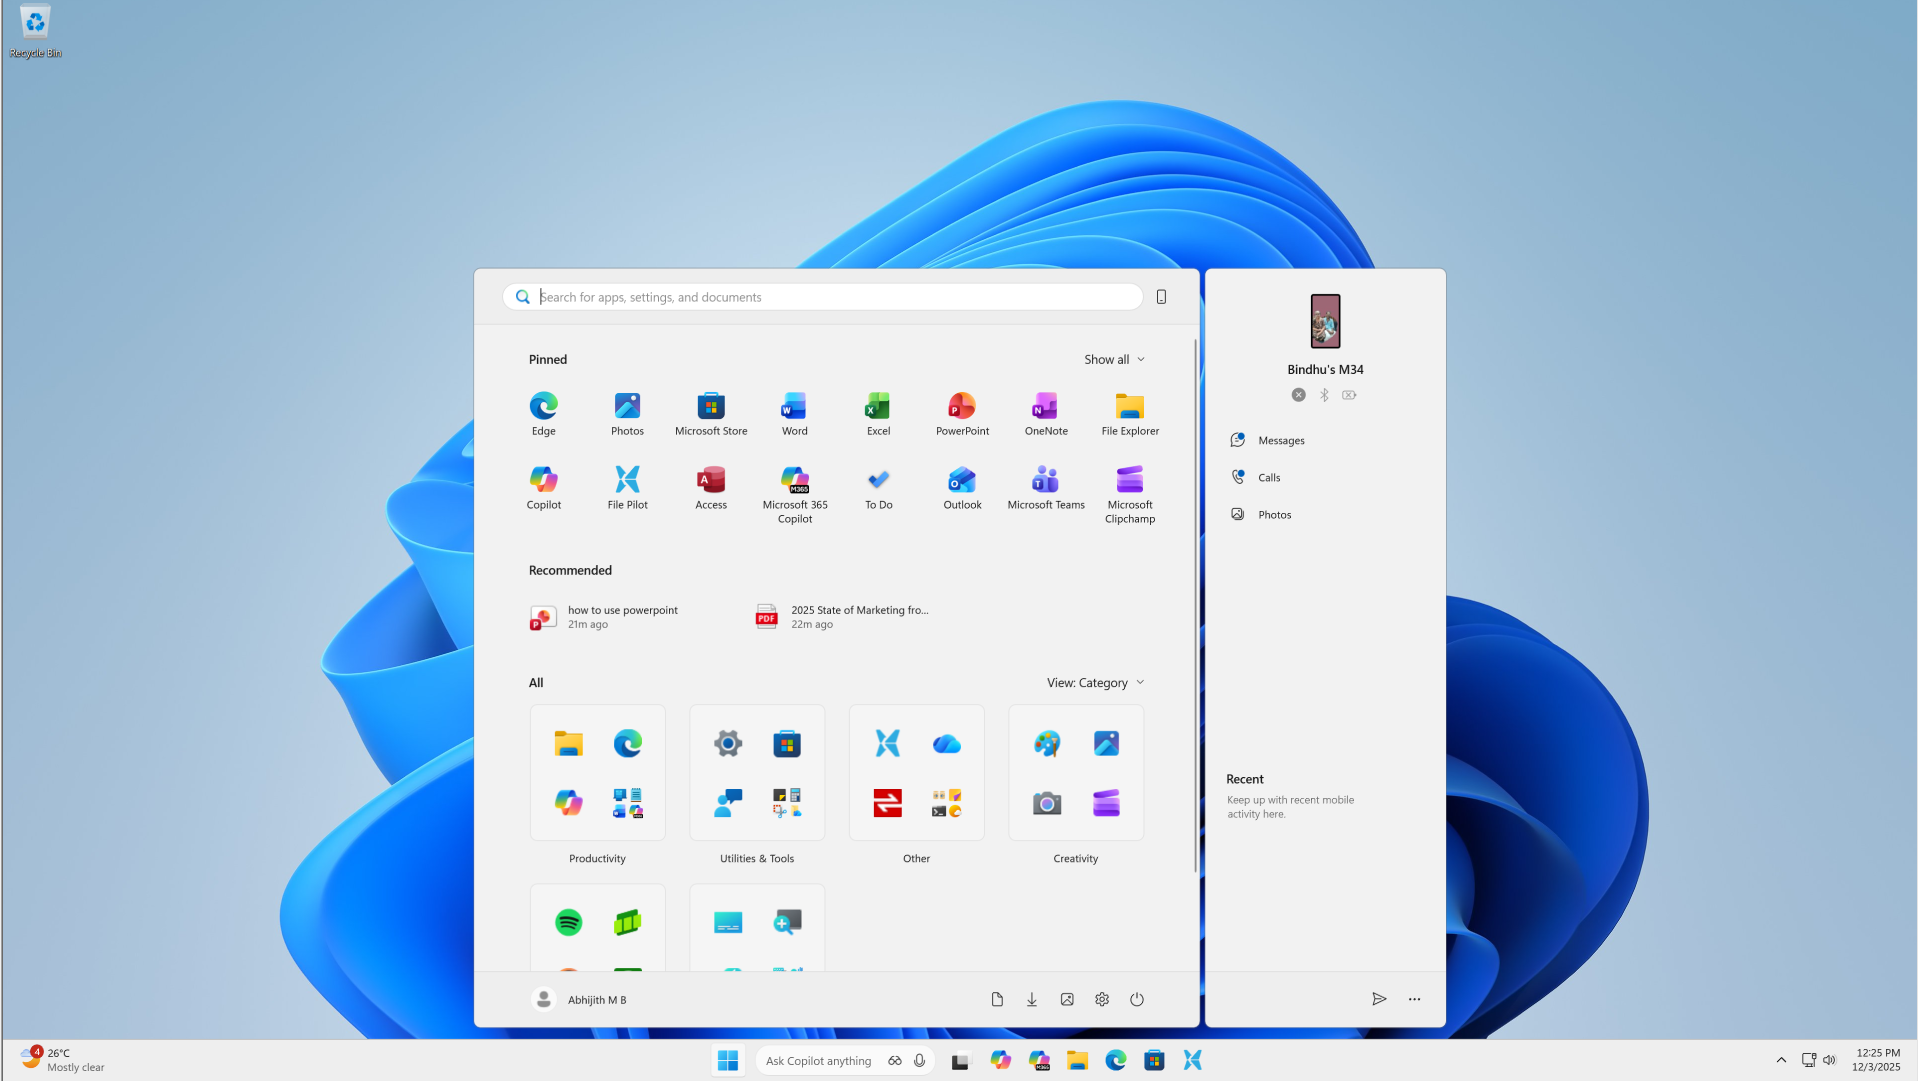Open the Creativity app category
1919x1081 pixels.
(1075, 772)
